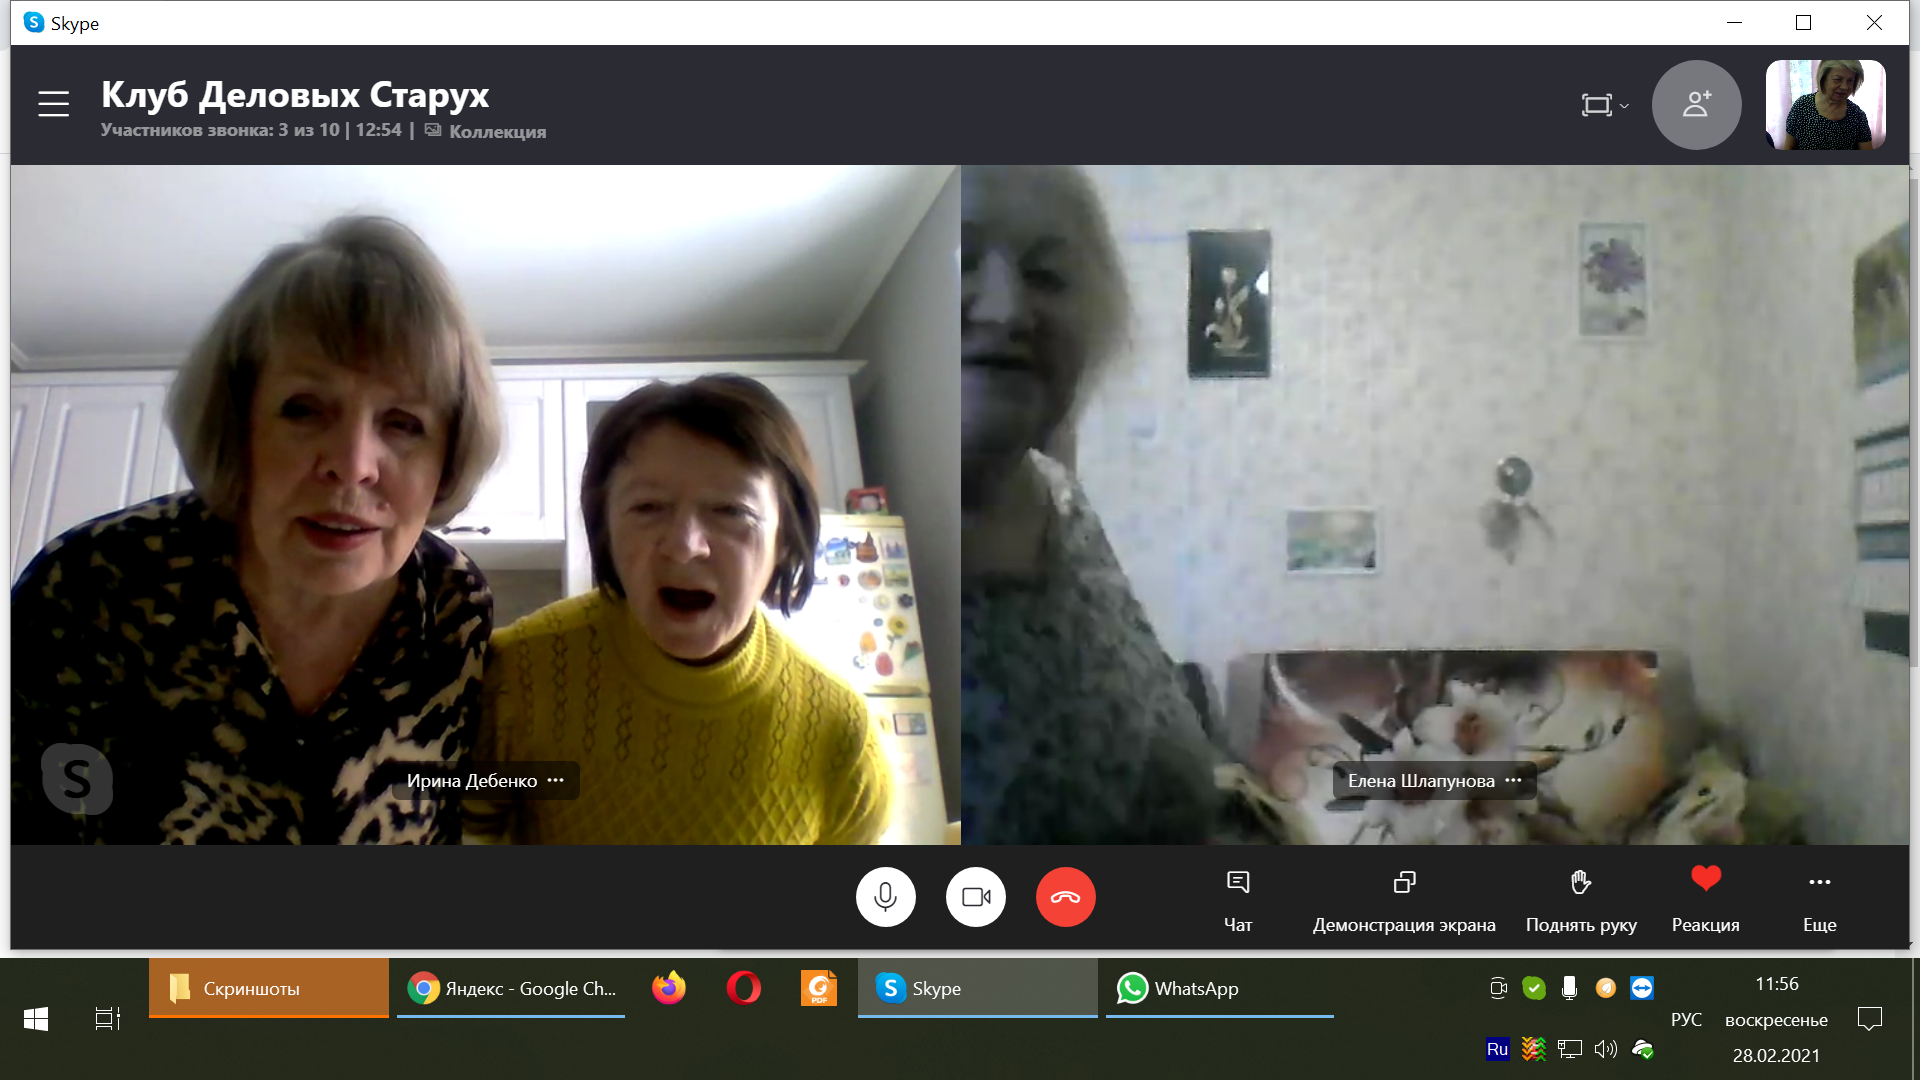Turn off the video camera
1920x1080 pixels.
pyautogui.click(x=975, y=897)
